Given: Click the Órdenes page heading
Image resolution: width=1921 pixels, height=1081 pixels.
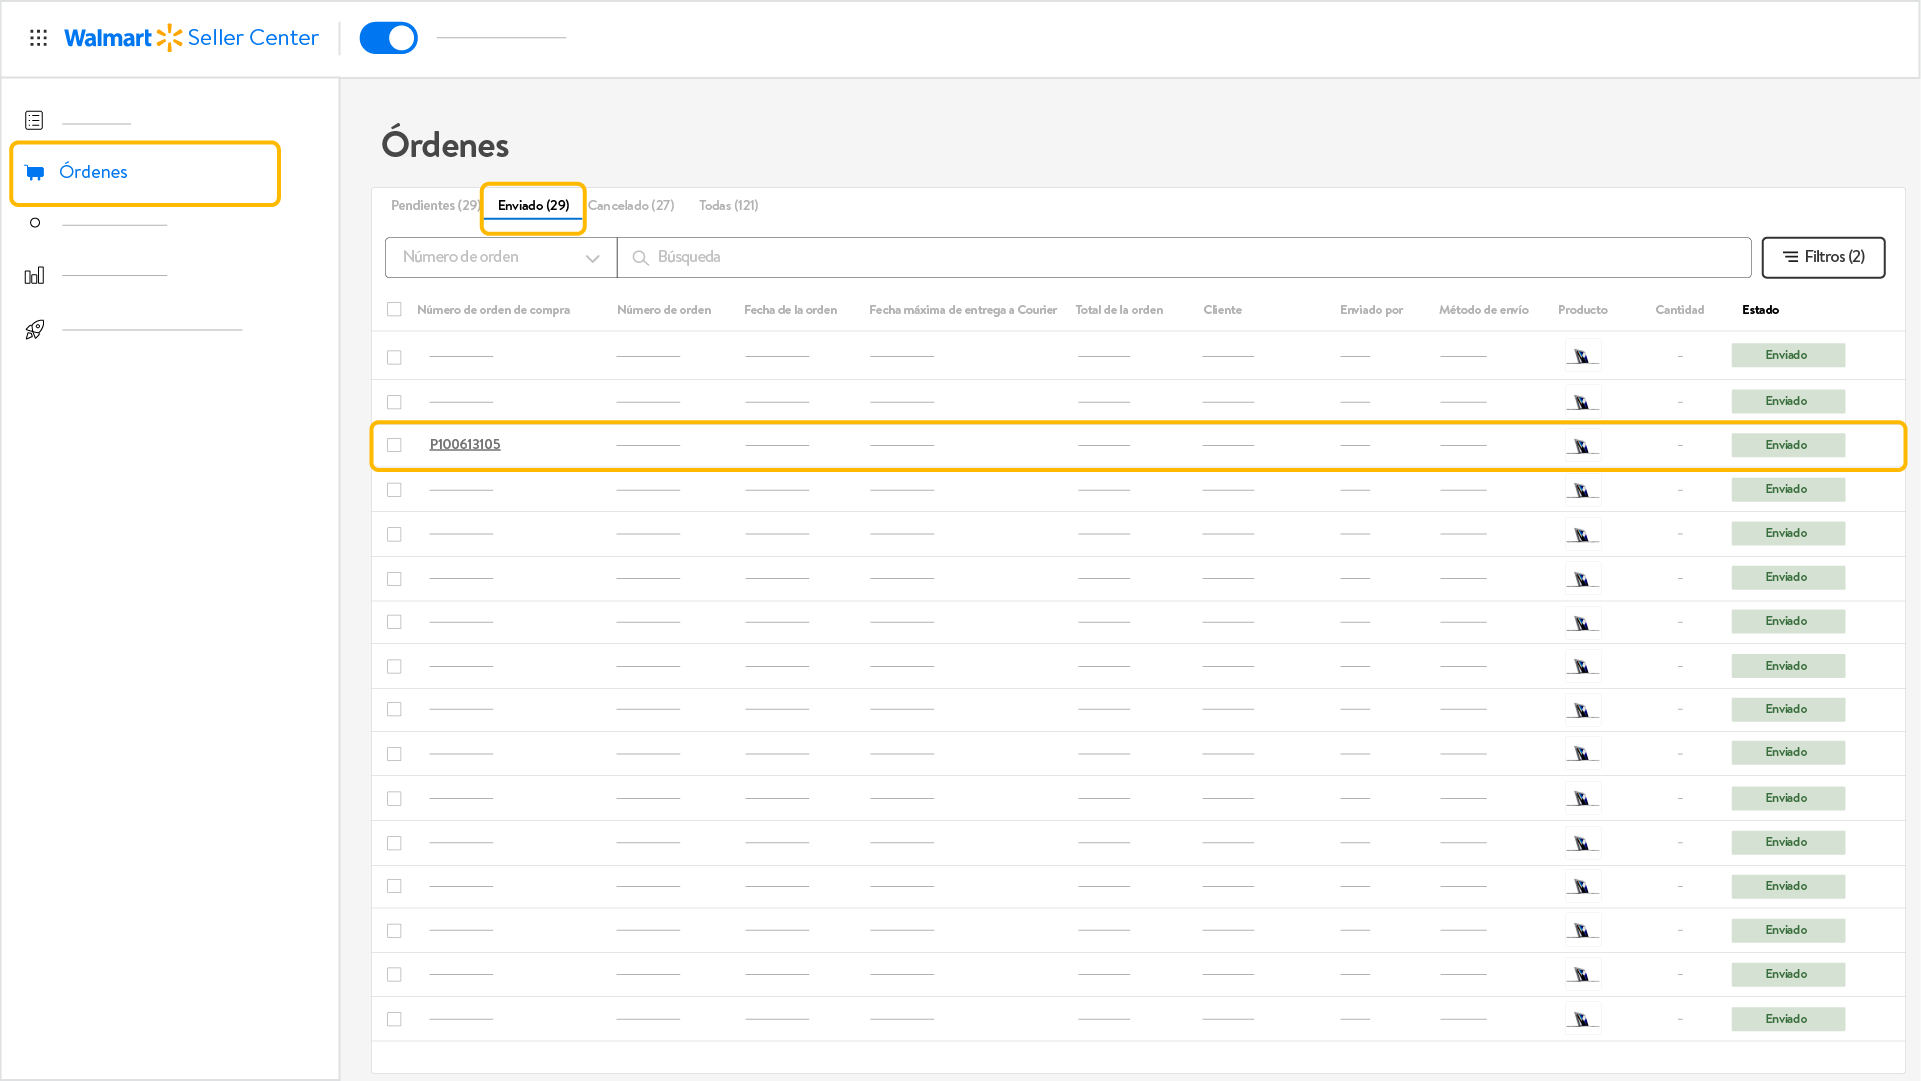Looking at the screenshot, I should coord(445,144).
